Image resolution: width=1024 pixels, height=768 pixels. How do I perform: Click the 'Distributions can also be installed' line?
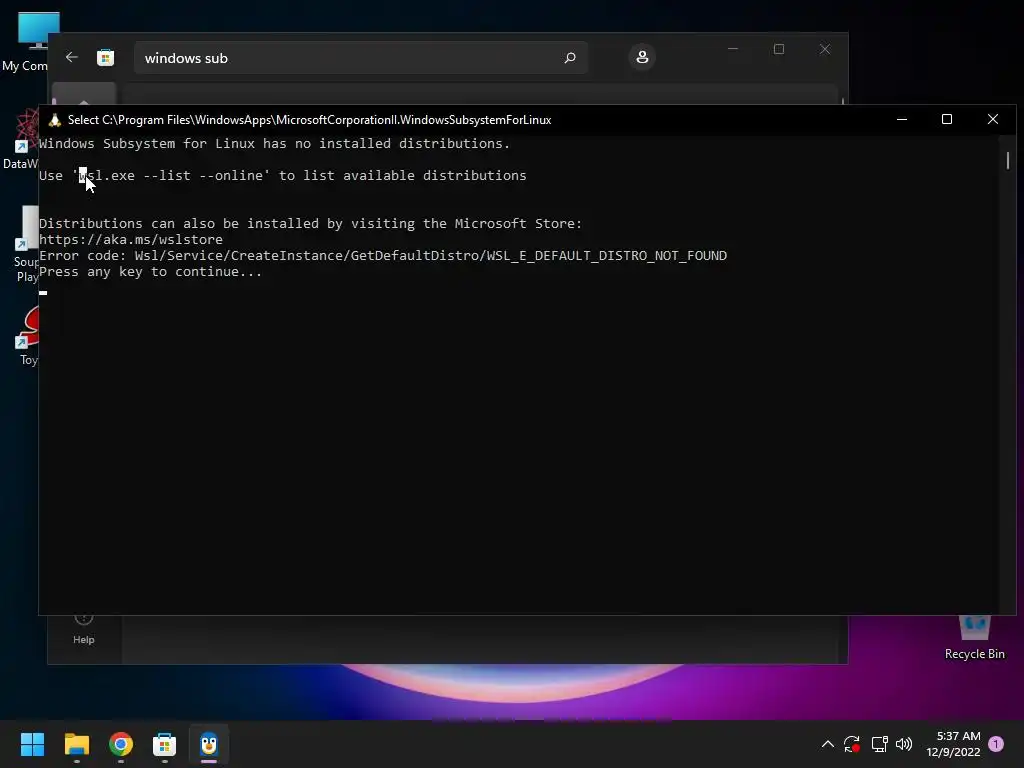pos(310,223)
